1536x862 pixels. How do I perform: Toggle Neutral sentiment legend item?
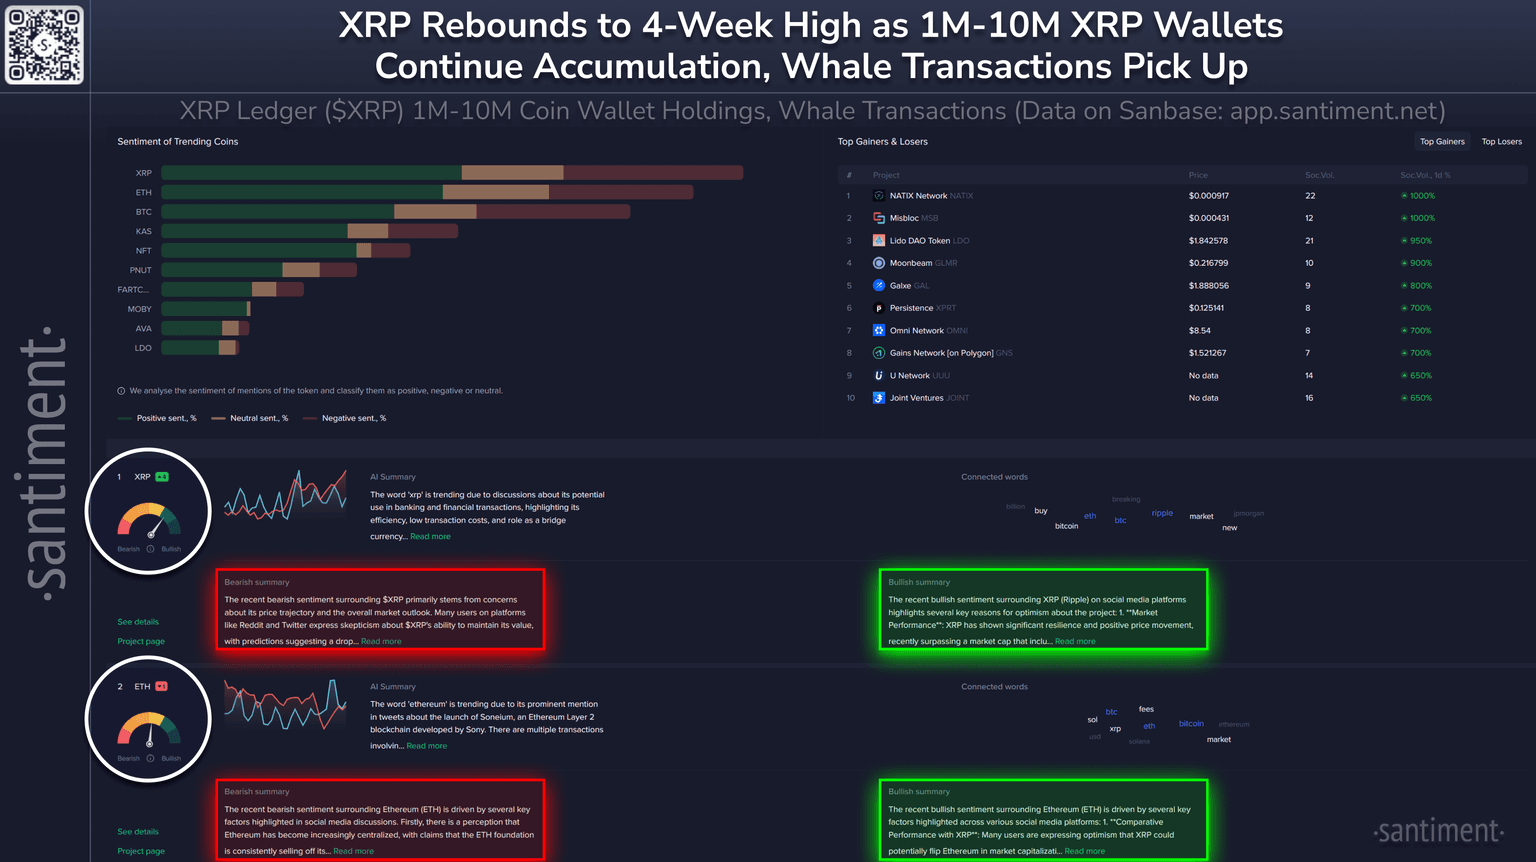(250, 418)
